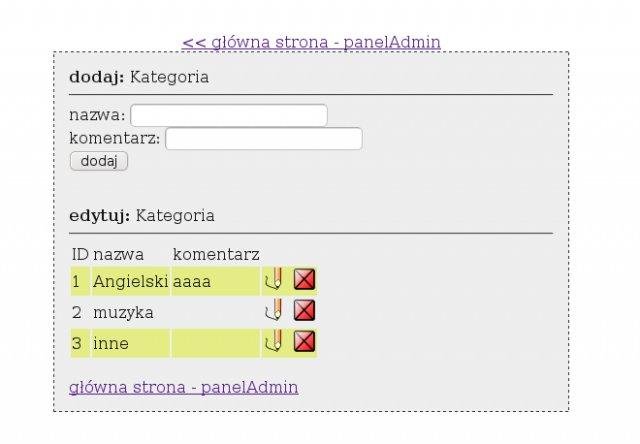Edit the Angielski category with pencil icon
Viewport: 640px width, 444px height.
(x=273, y=281)
